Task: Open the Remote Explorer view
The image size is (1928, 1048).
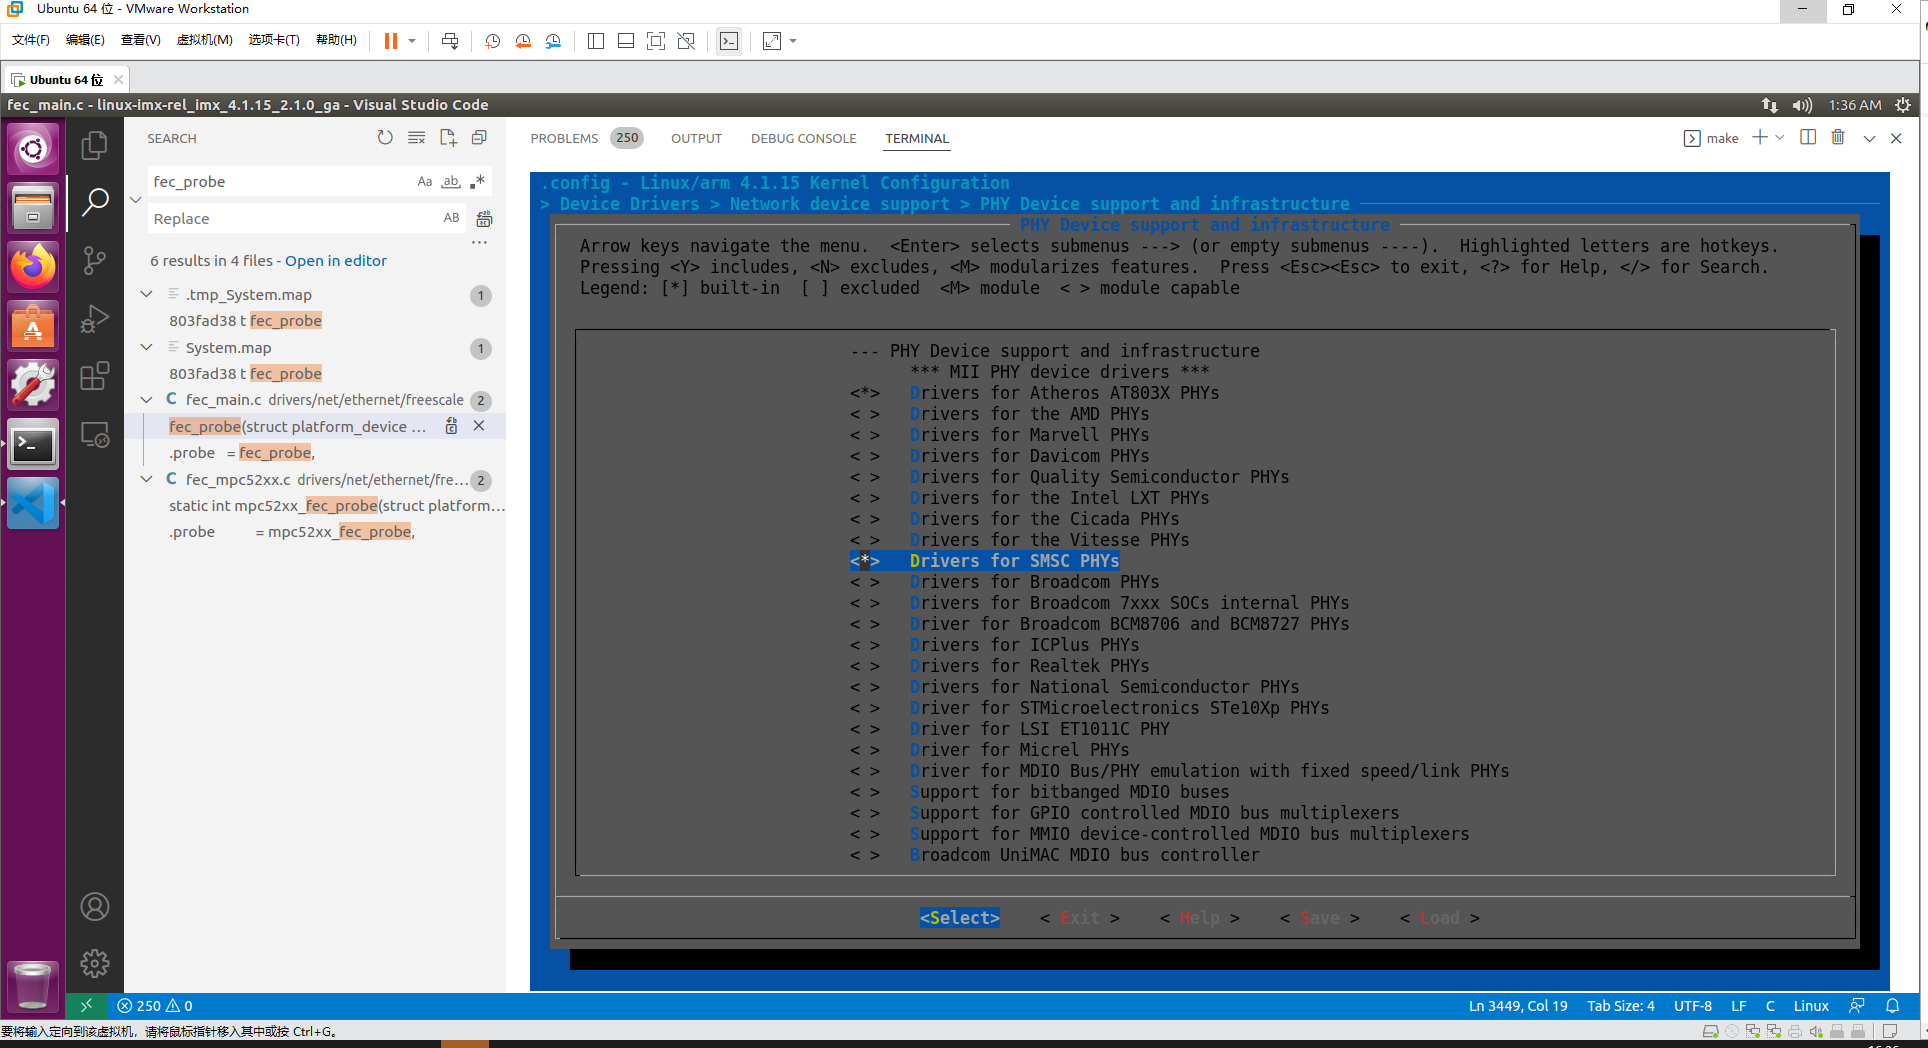Action: click(95, 435)
